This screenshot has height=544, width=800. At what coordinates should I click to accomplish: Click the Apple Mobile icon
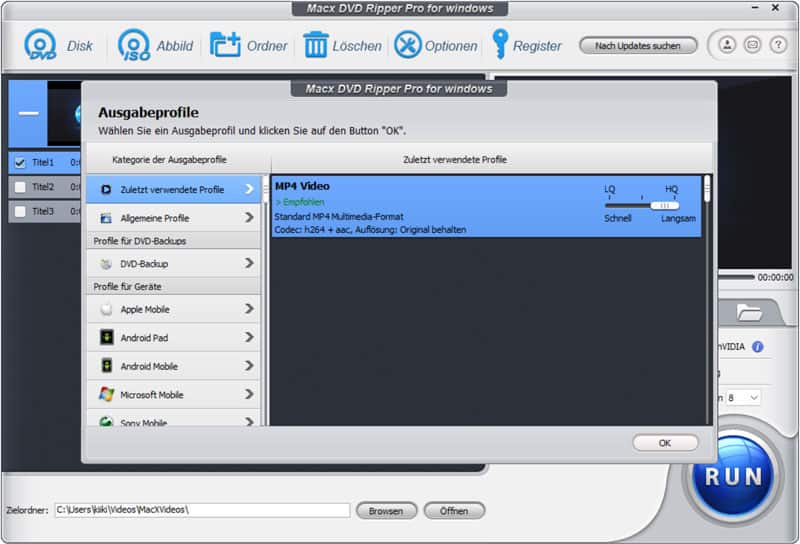(106, 309)
